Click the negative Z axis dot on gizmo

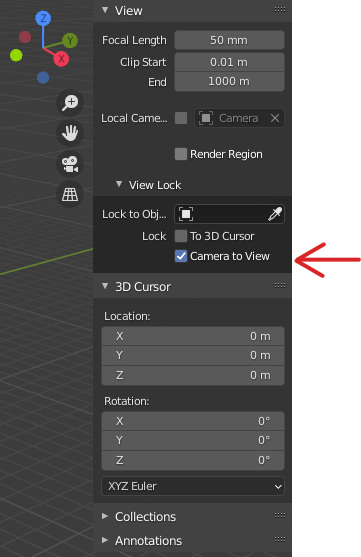coord(43,77)
